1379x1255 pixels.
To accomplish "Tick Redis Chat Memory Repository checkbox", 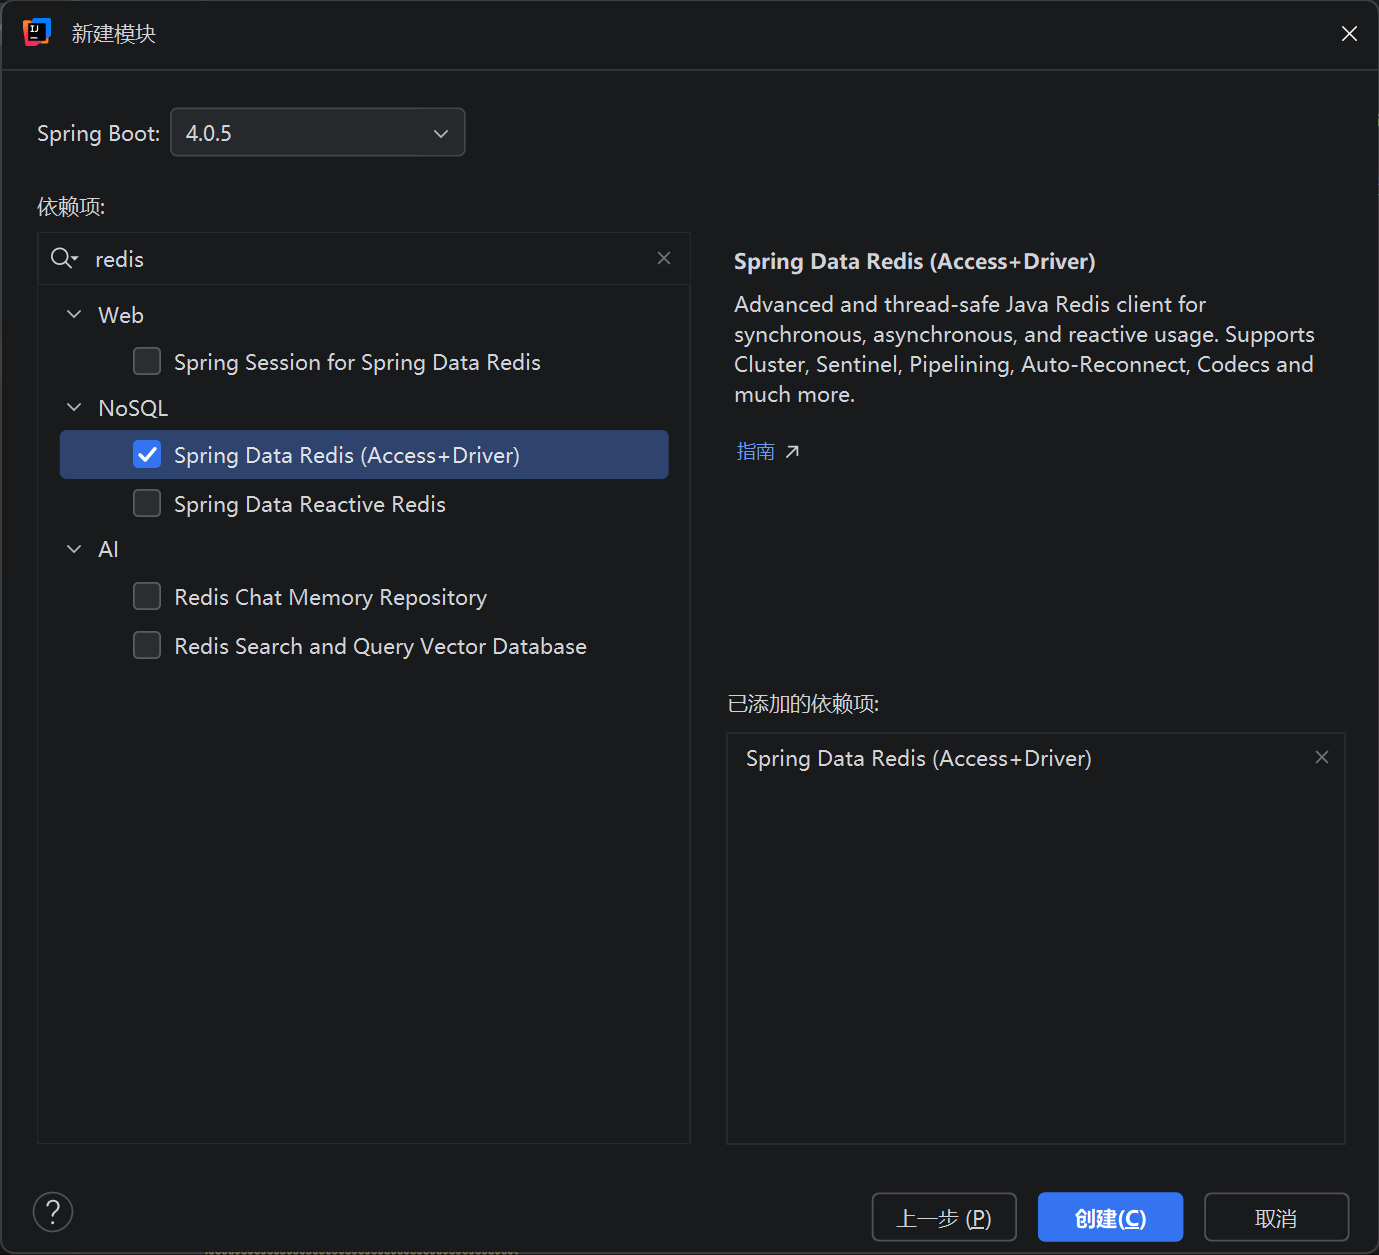I will click(147, 596).
